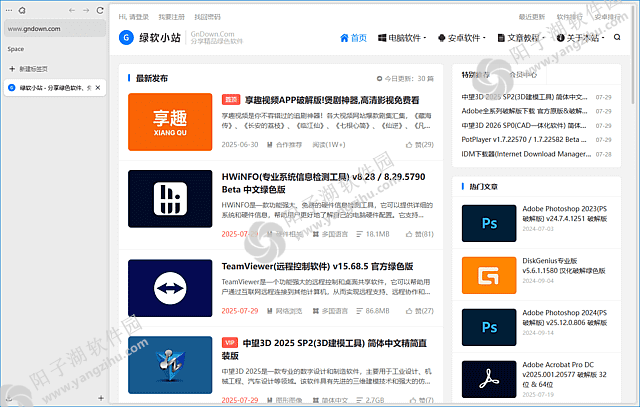Open the HWiNFO v8.28 article title
The width and height of the screenshot is (640, 407).
(324, 183)
